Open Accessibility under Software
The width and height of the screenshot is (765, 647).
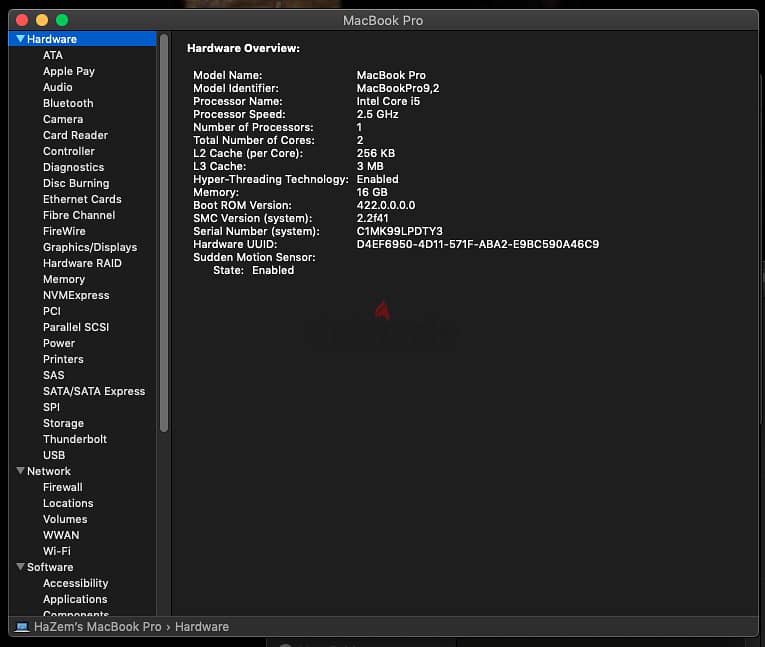tap(76, 583)
